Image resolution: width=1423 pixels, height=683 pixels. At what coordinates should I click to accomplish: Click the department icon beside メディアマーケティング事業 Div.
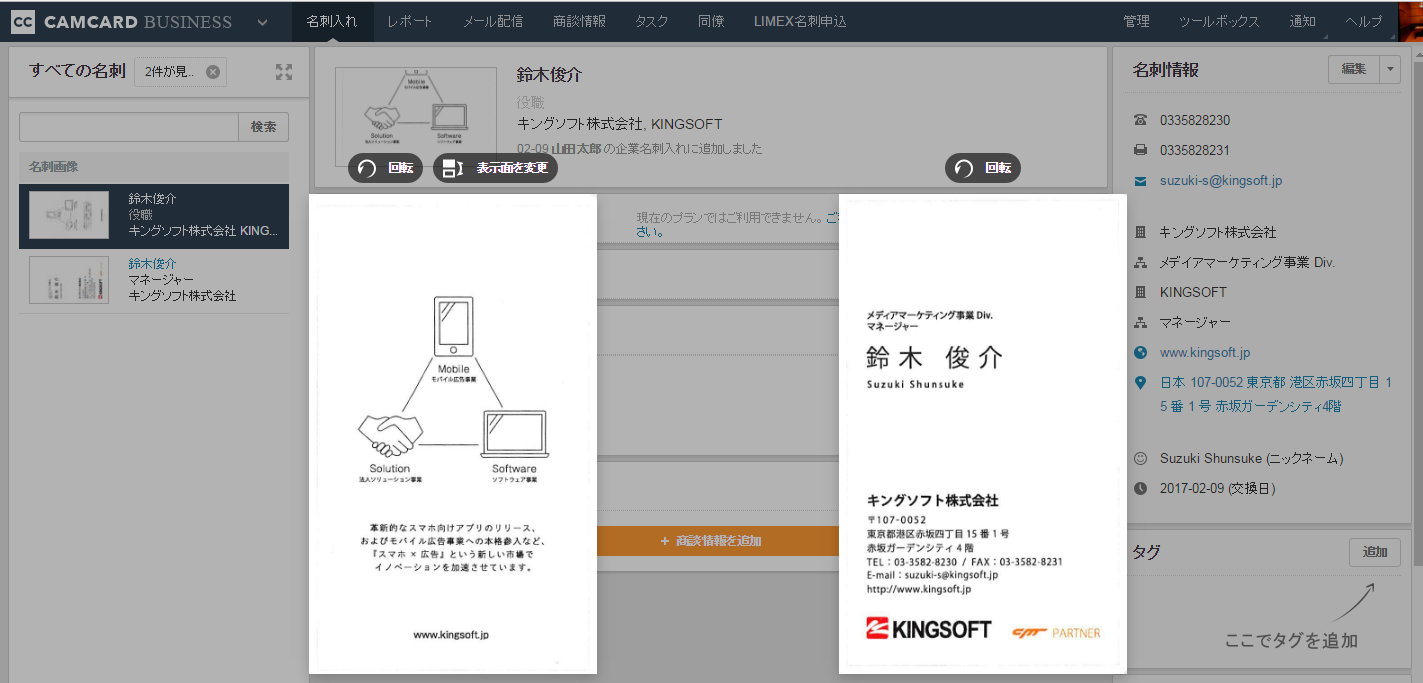tap(1141, 263)
